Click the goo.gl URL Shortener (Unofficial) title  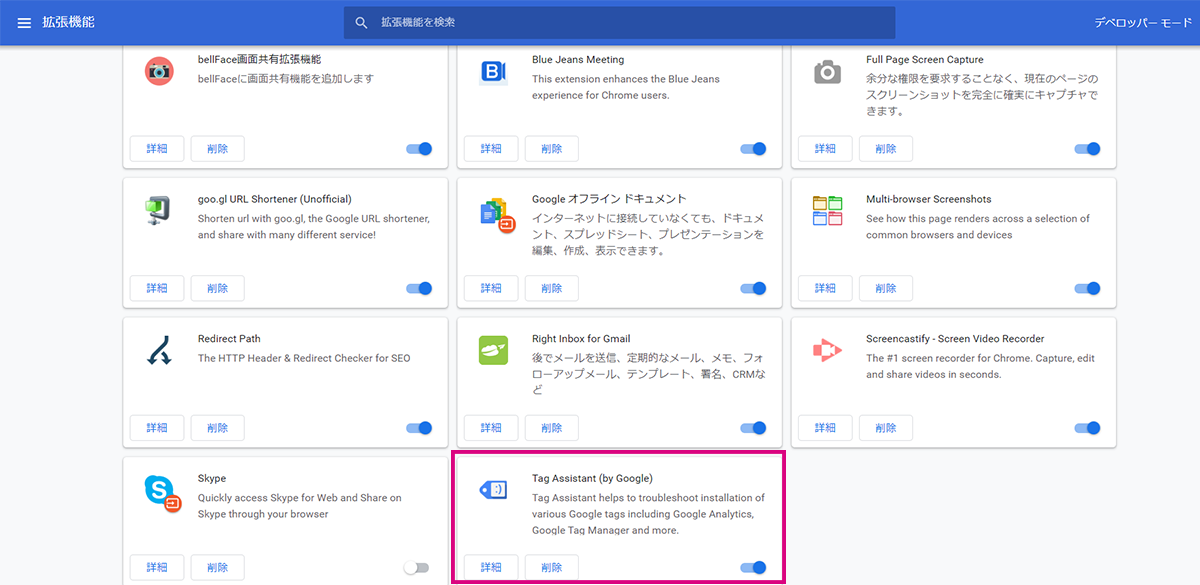point(275,199)
